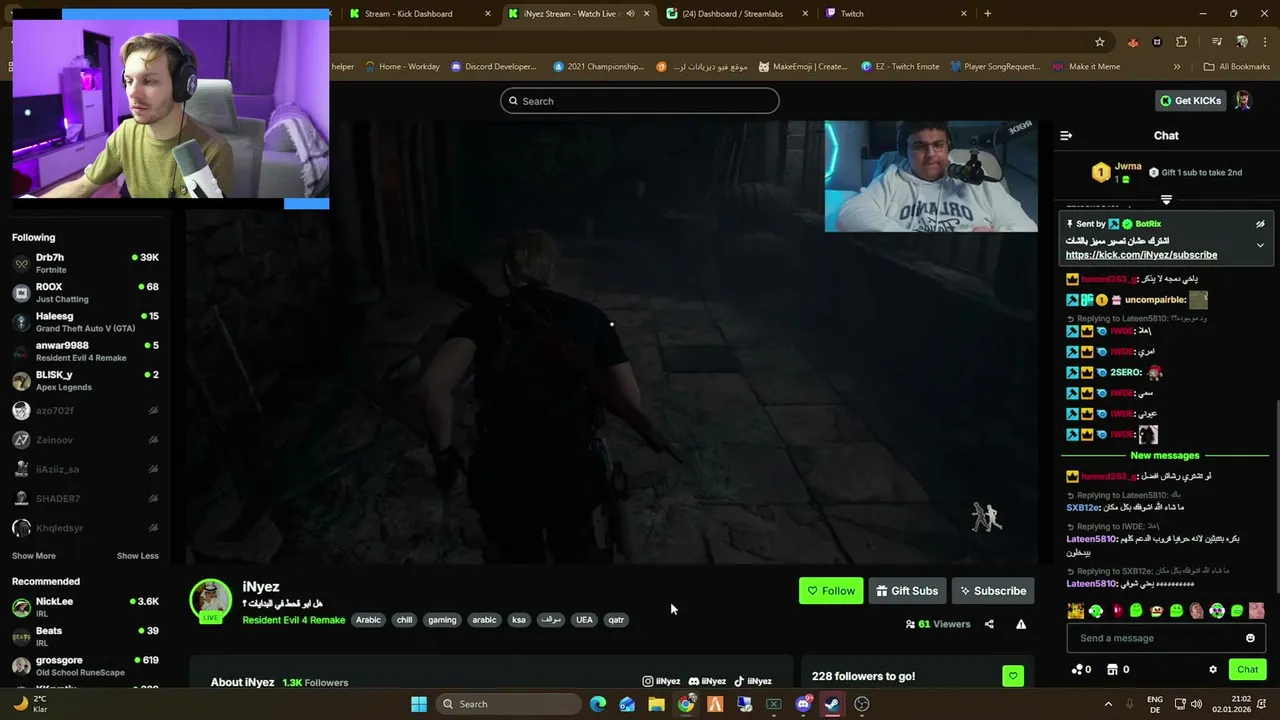Expand the gift leaderboard handle below Jwma
Screen dimensions: 1280x720
(1166, 200)
